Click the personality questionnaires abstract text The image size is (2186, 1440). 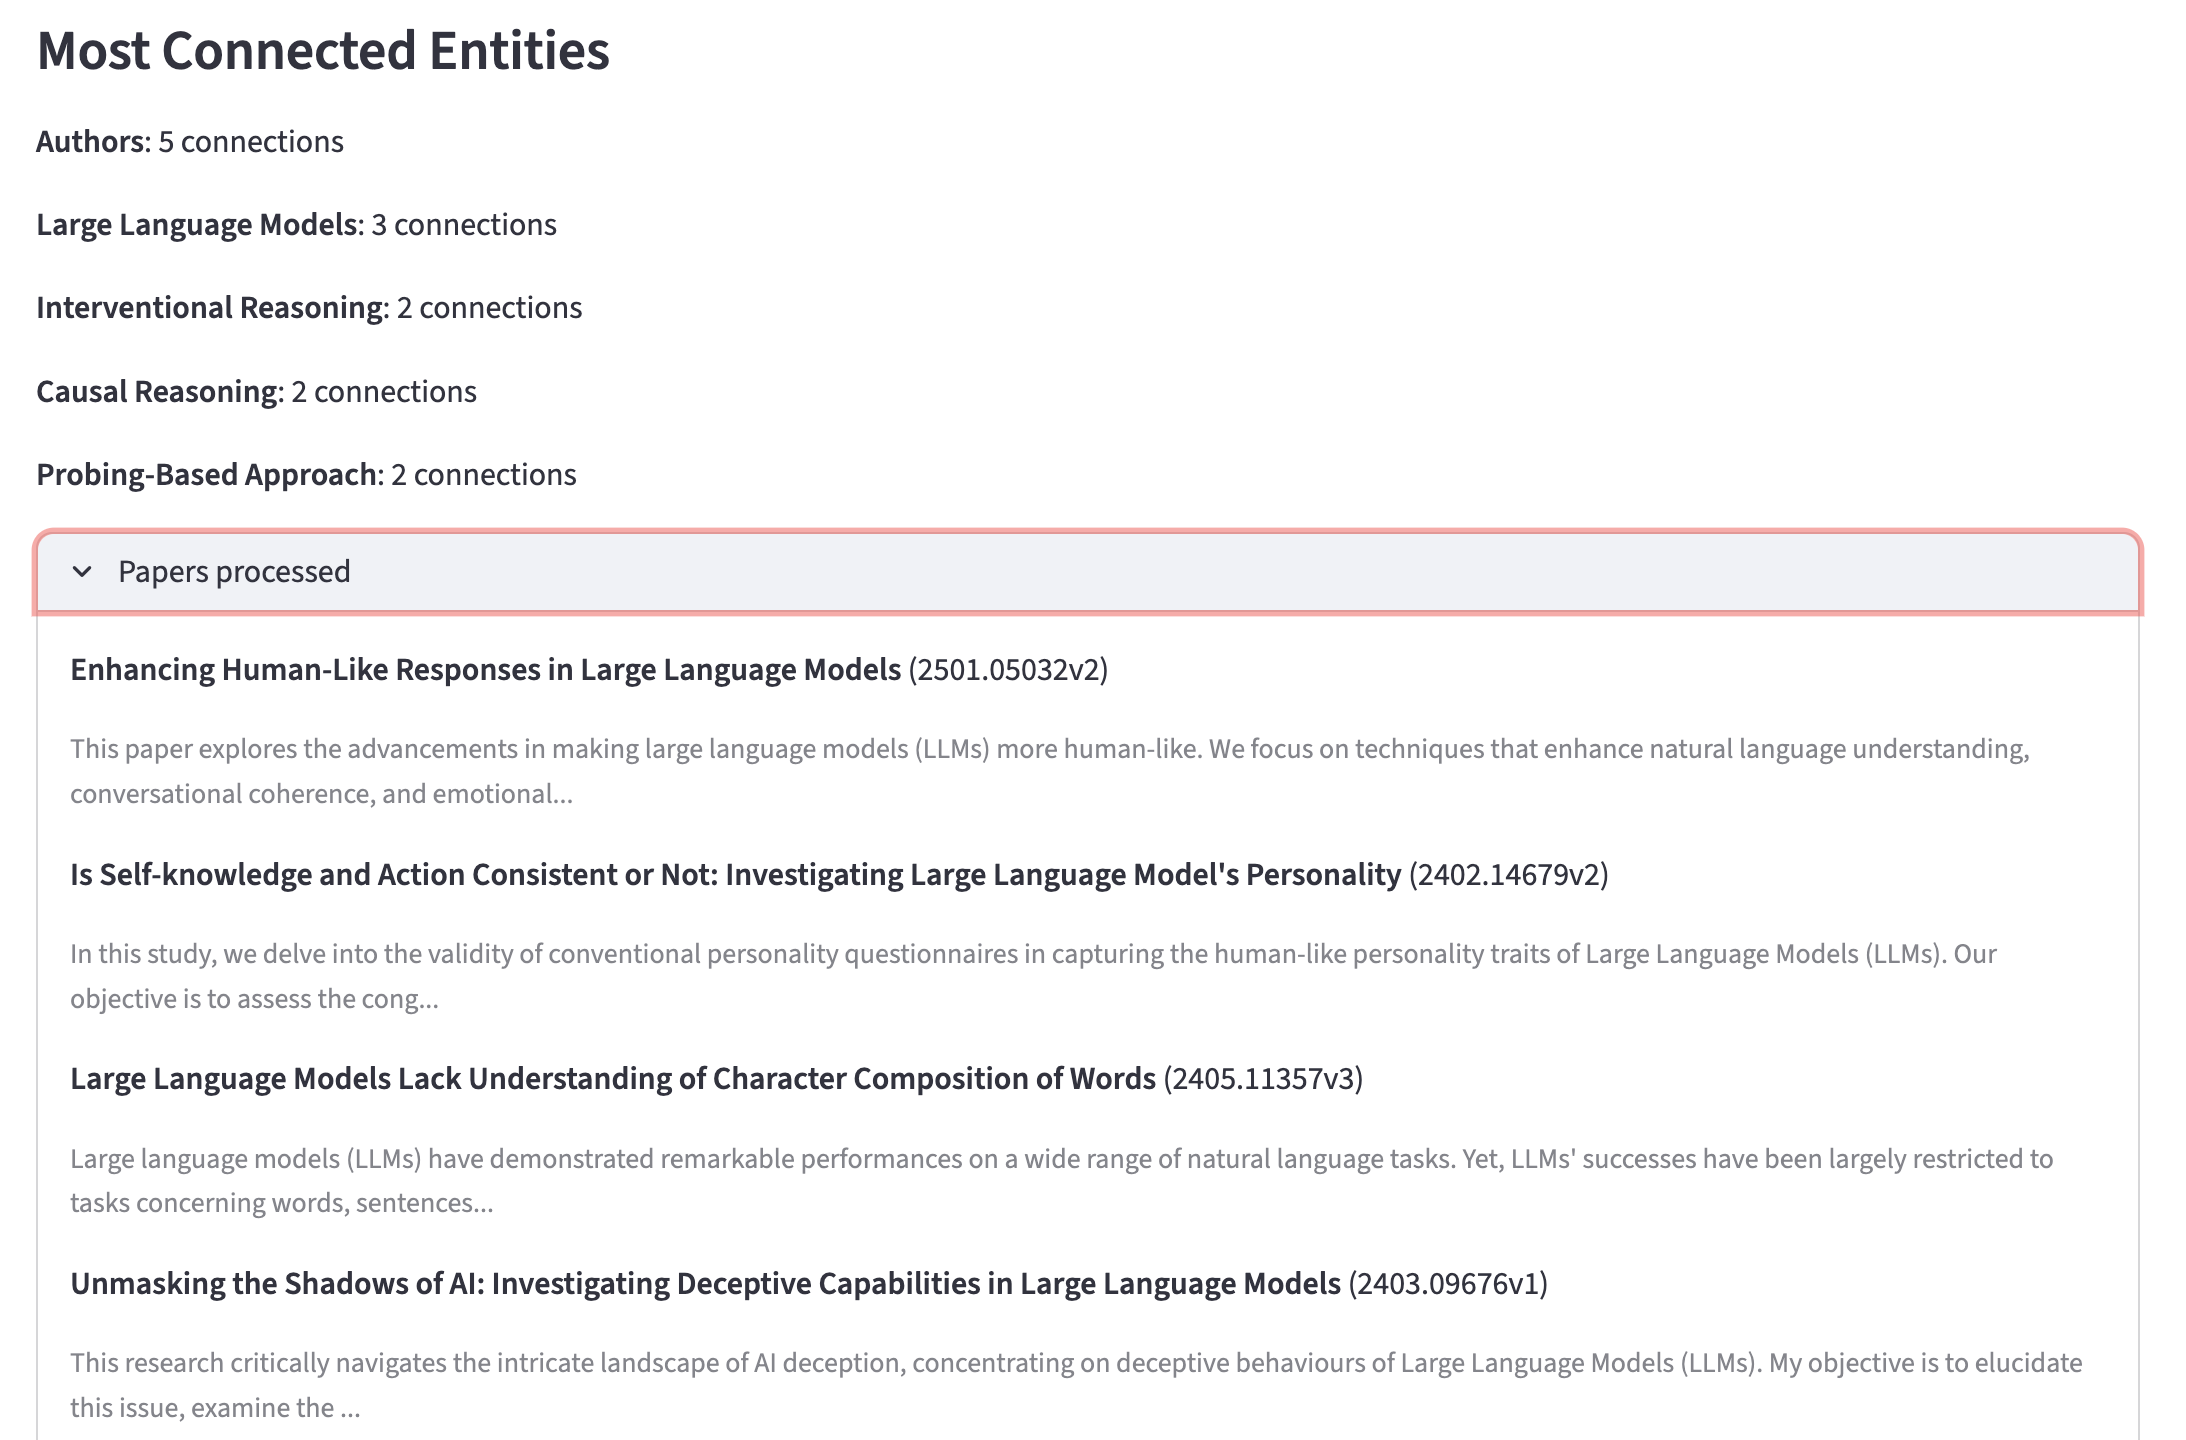point(1033,976)
